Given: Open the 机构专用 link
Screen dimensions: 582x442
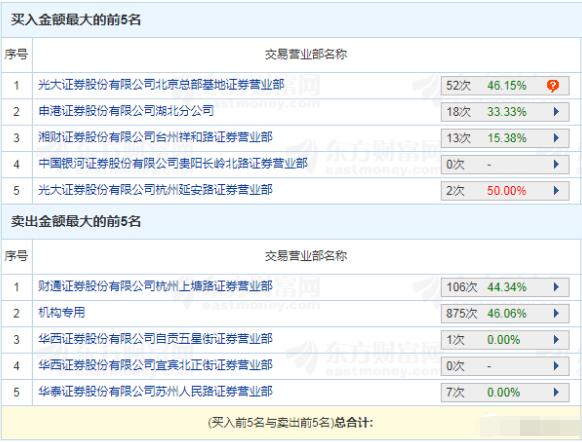Looking at the screenshot, I should [x=62, y=312].
